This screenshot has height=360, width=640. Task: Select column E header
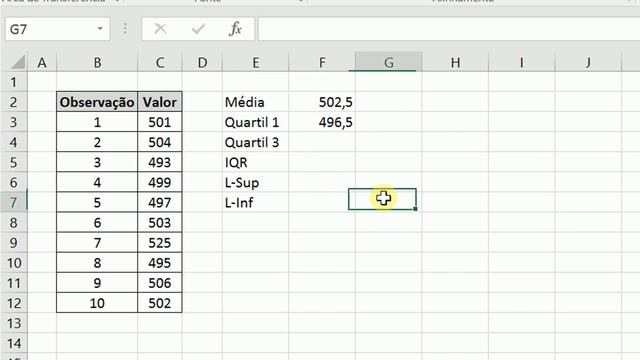coord(256,63)
